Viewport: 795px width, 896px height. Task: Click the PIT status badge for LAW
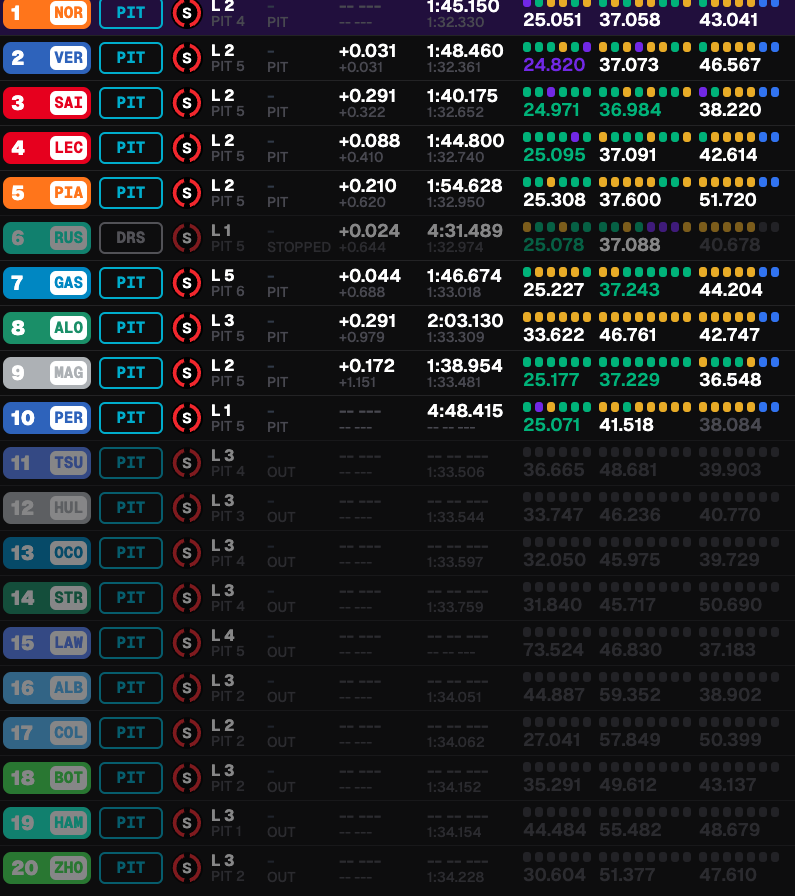pos(131,643)
